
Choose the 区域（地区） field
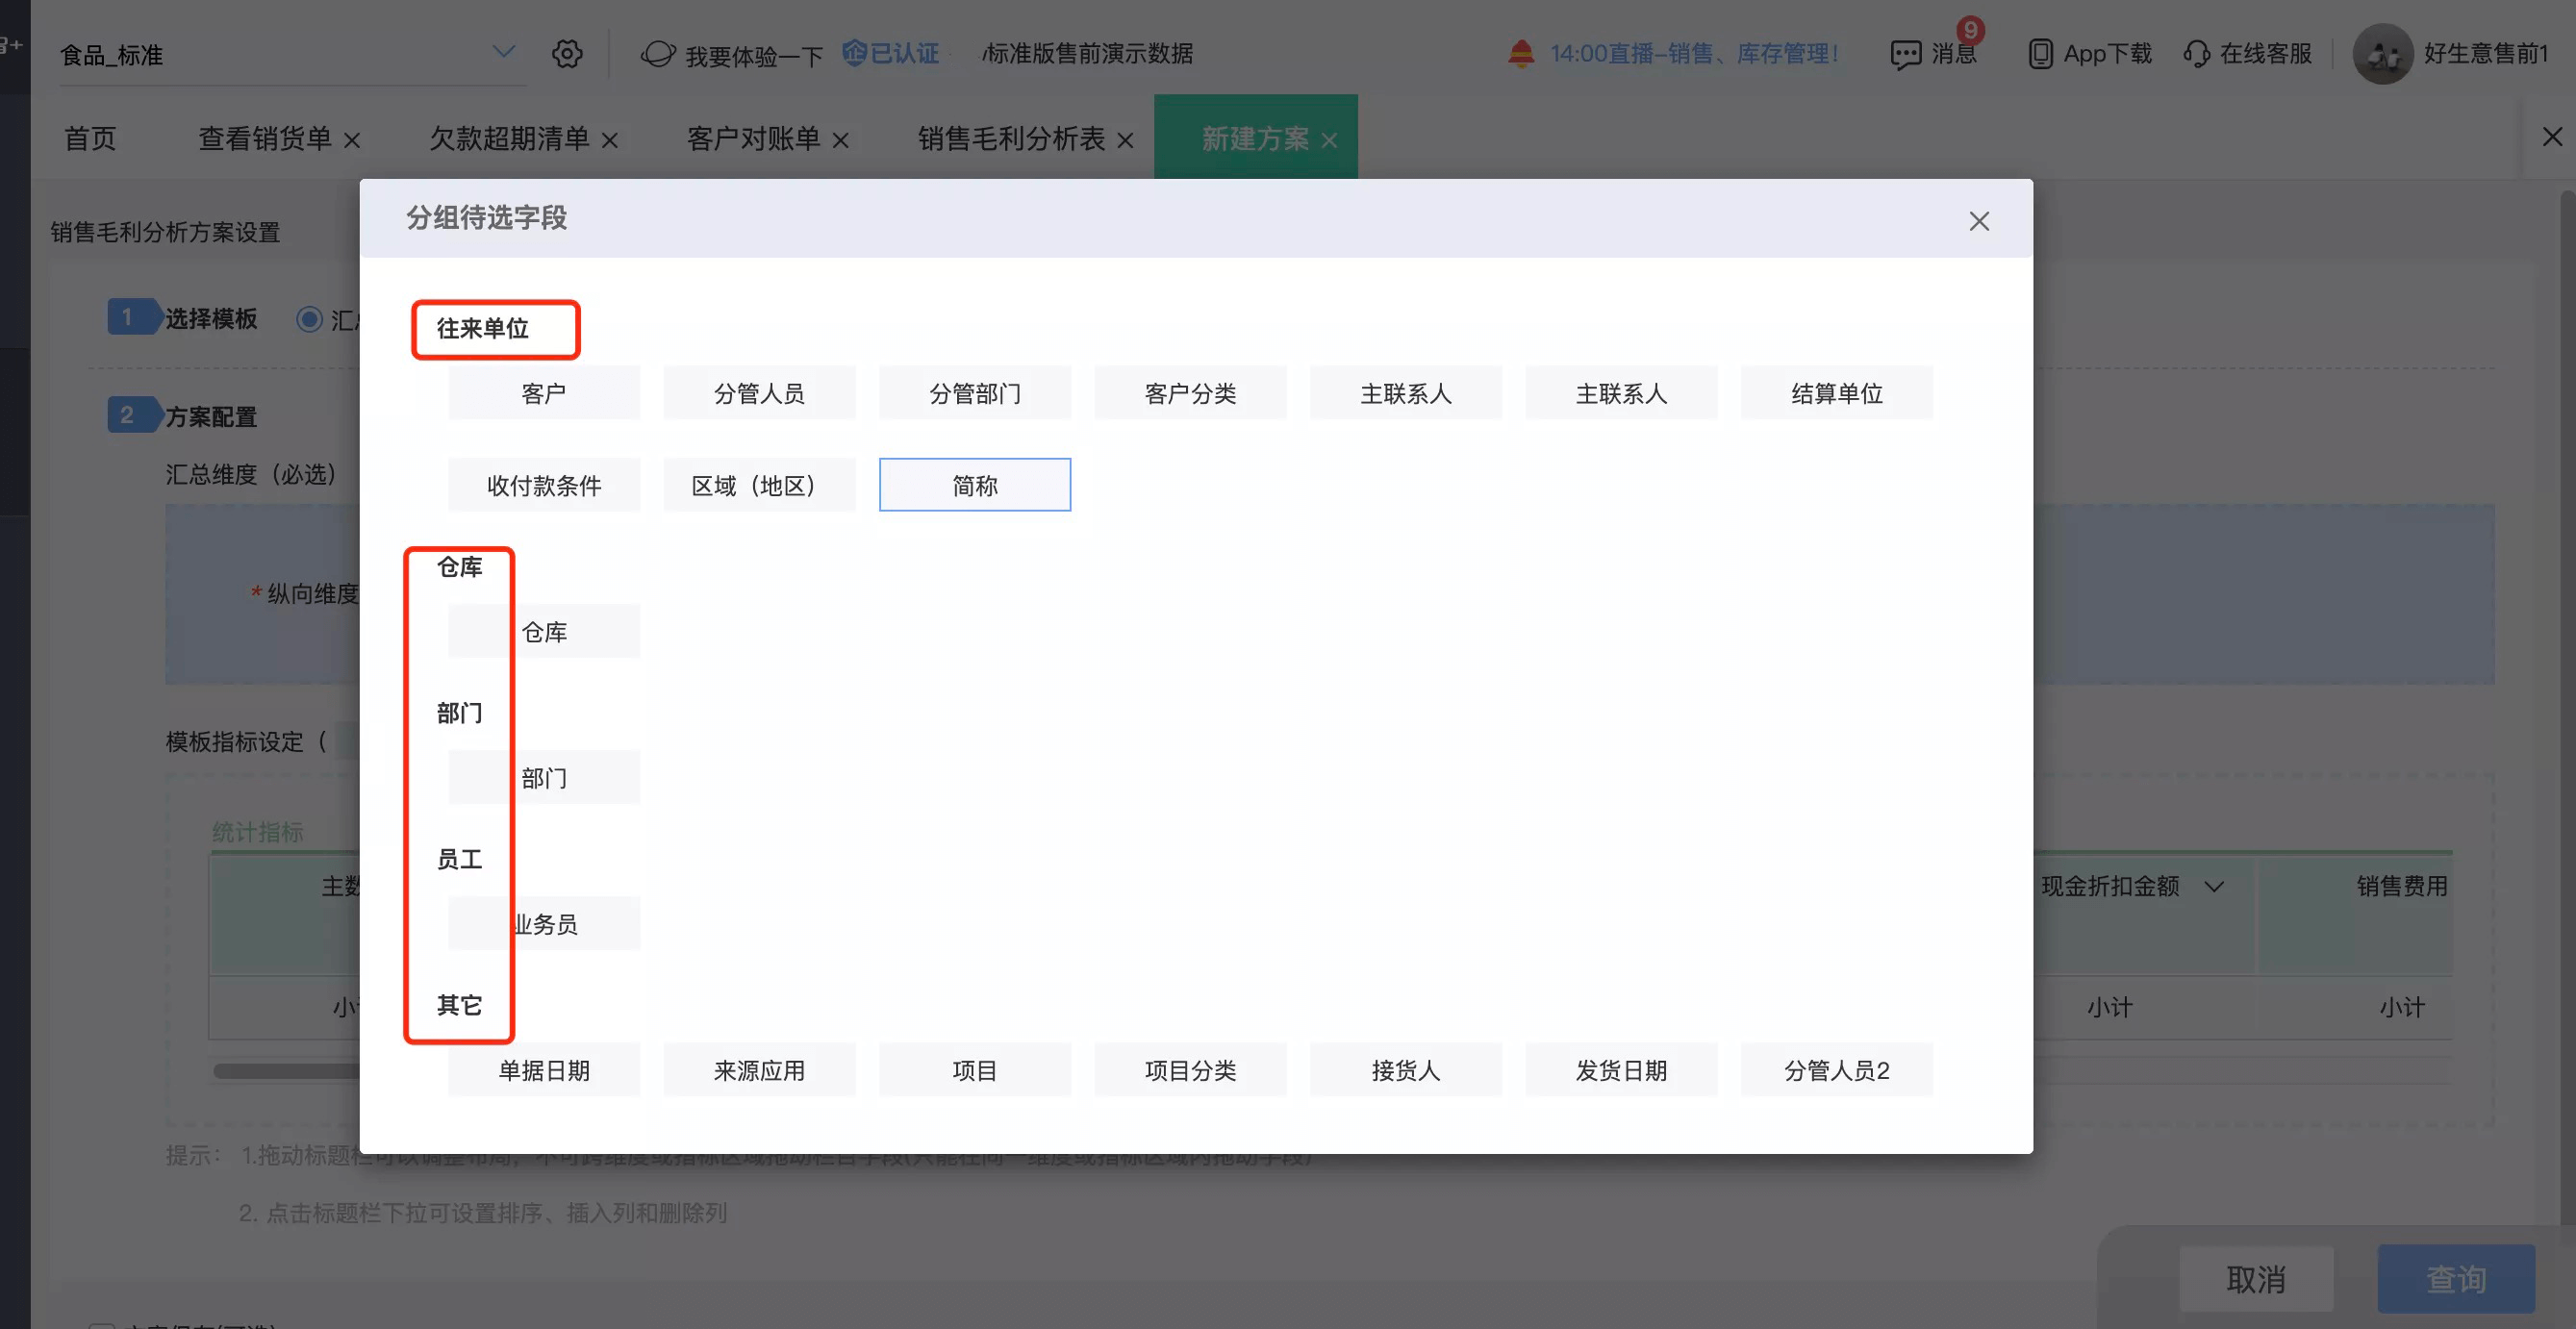click(760, 485)
